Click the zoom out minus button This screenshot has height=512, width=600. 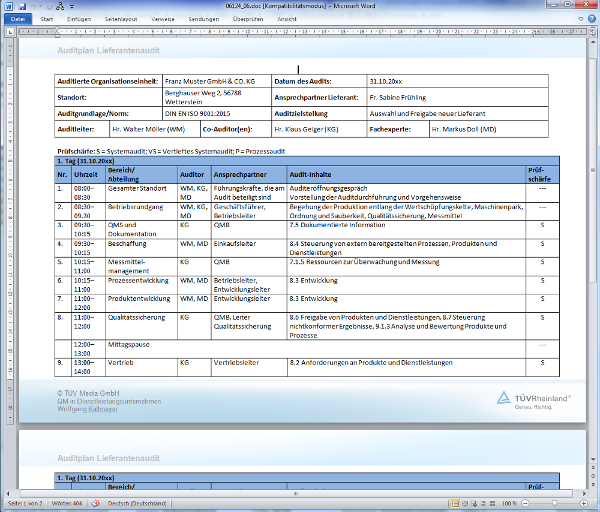(x=526, y=503)
